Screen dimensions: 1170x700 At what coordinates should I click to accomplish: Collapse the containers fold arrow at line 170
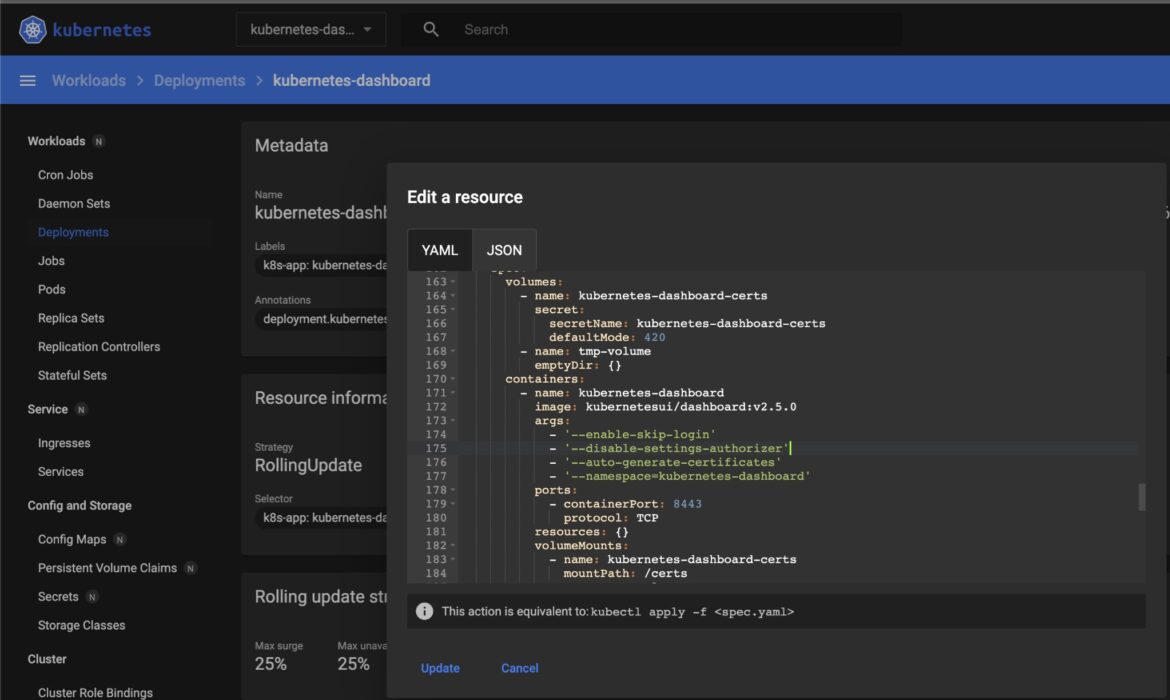453,379
